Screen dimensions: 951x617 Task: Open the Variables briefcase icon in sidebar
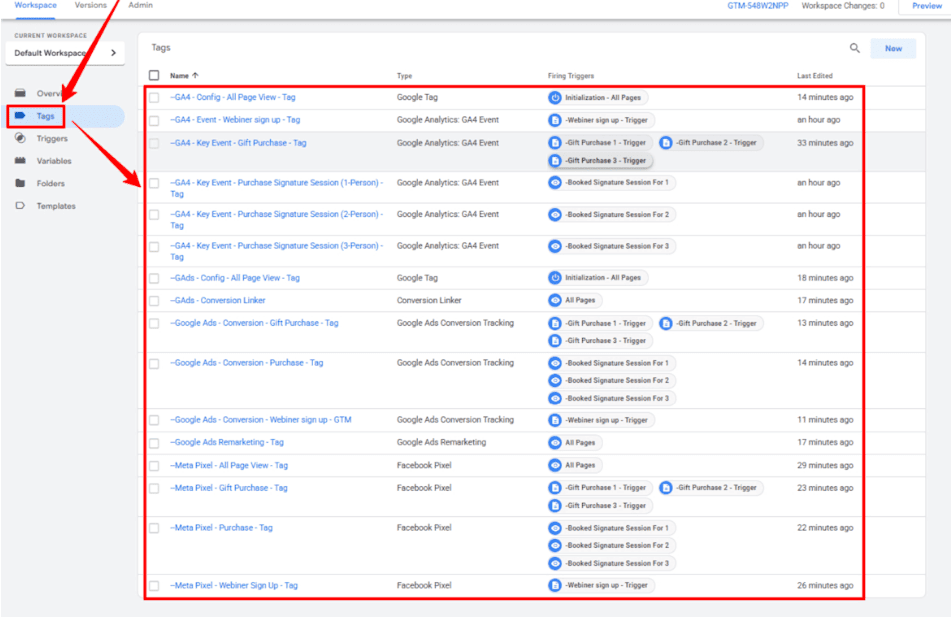click(x=20, y=161)
